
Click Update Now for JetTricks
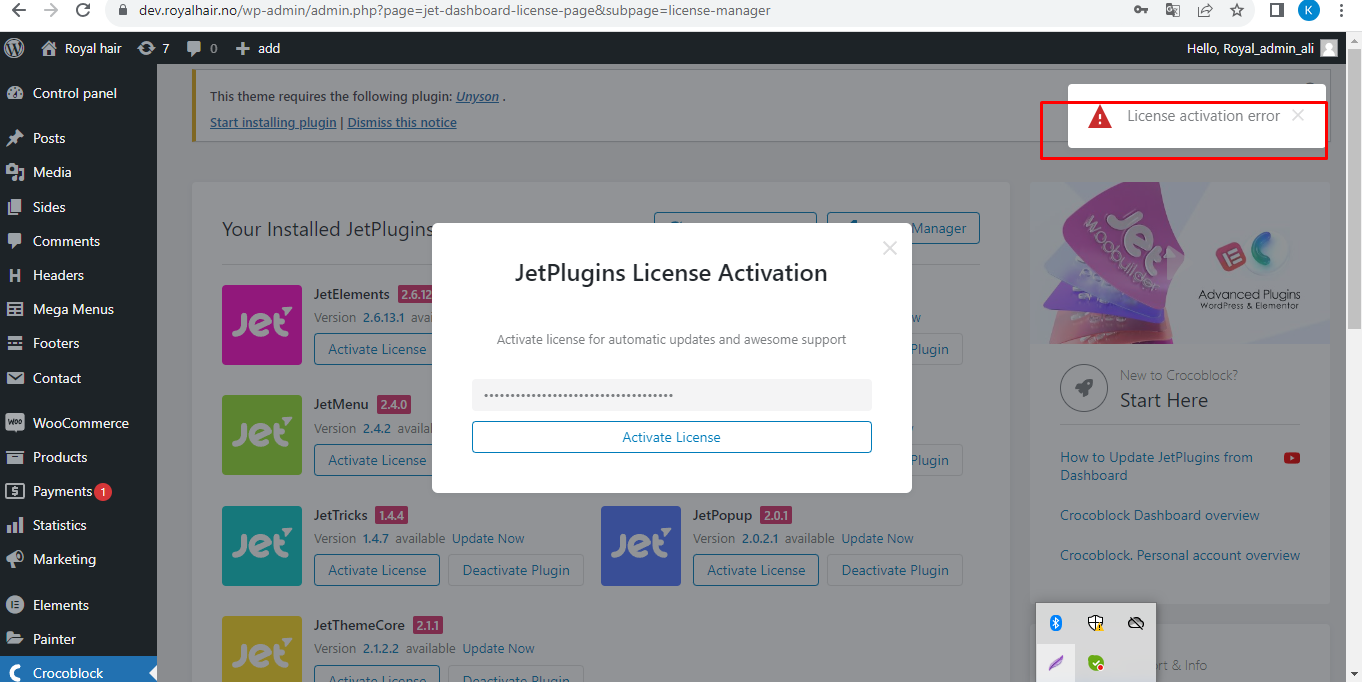point(488,538)
